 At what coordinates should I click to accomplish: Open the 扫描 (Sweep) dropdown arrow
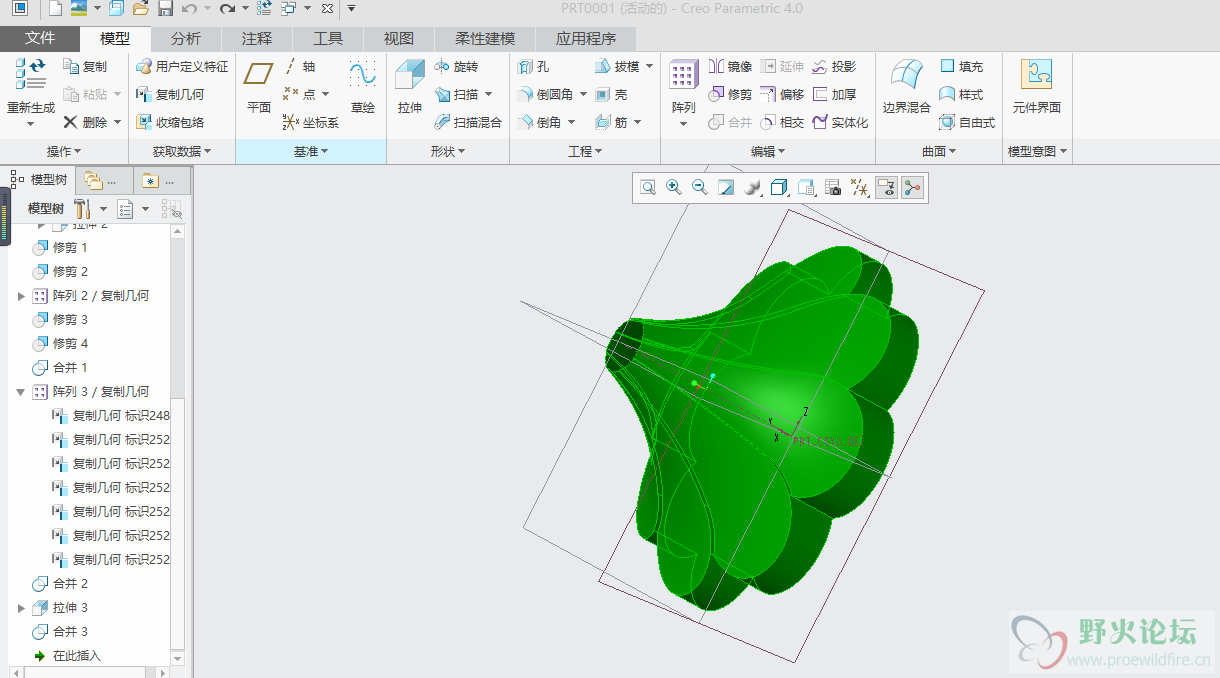(488, 94)
